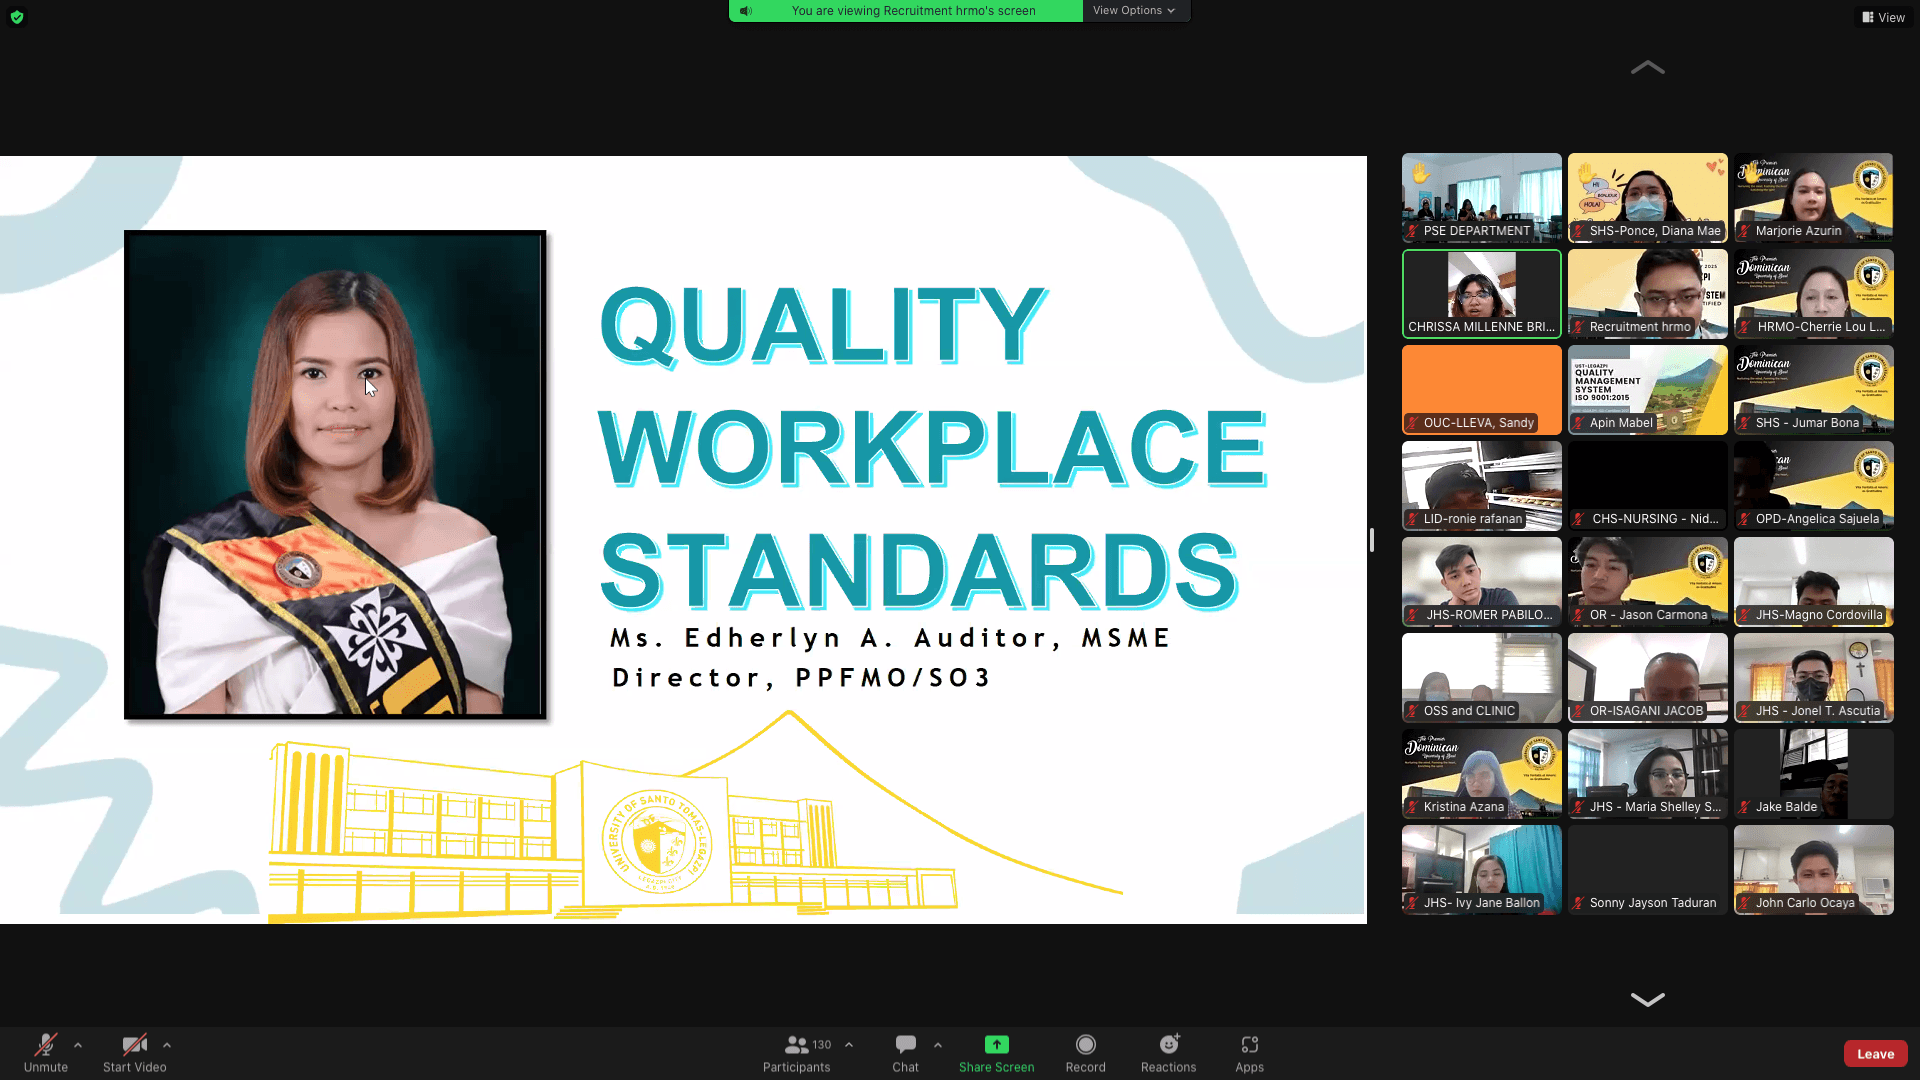This screenshot has height=1080, width=1920.
Task: Open the Participants panel icon
Action: click(x=796, y=1045)
